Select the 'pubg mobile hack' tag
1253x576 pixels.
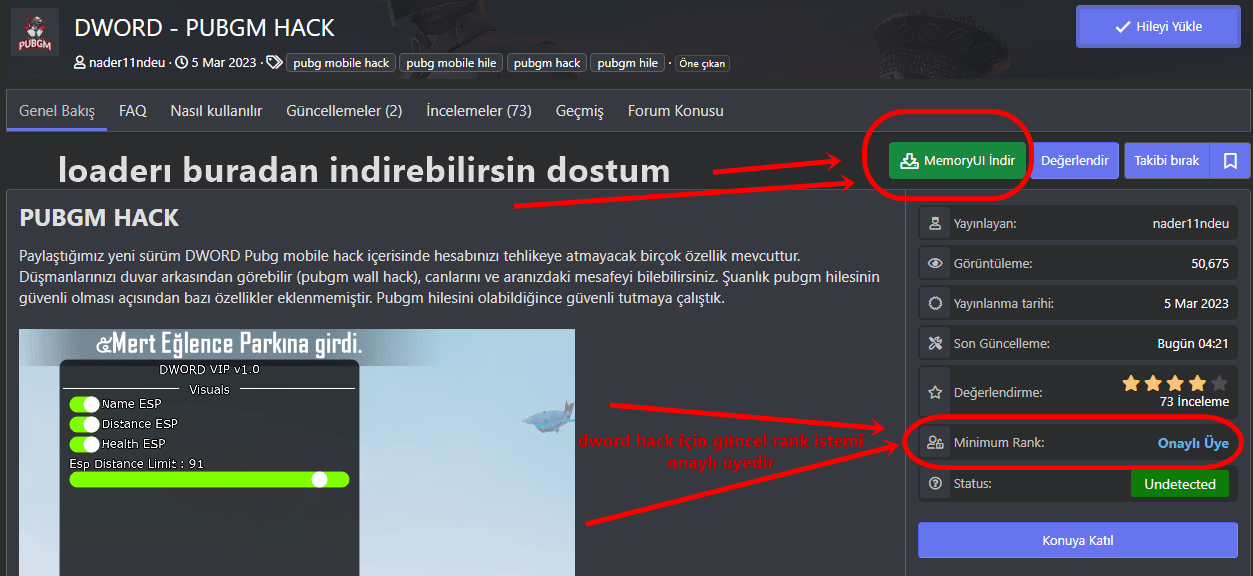pyautogui.click(x=341, y=62)
